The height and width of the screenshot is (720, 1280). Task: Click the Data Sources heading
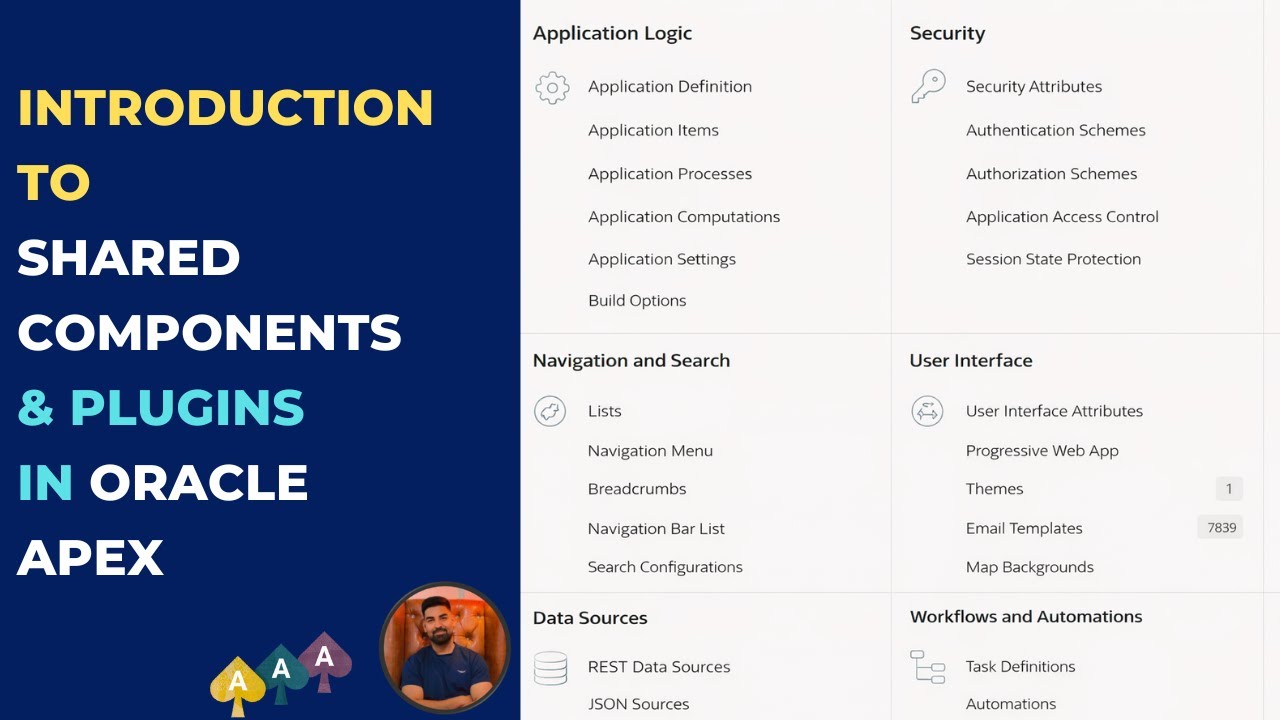point(590,618)
